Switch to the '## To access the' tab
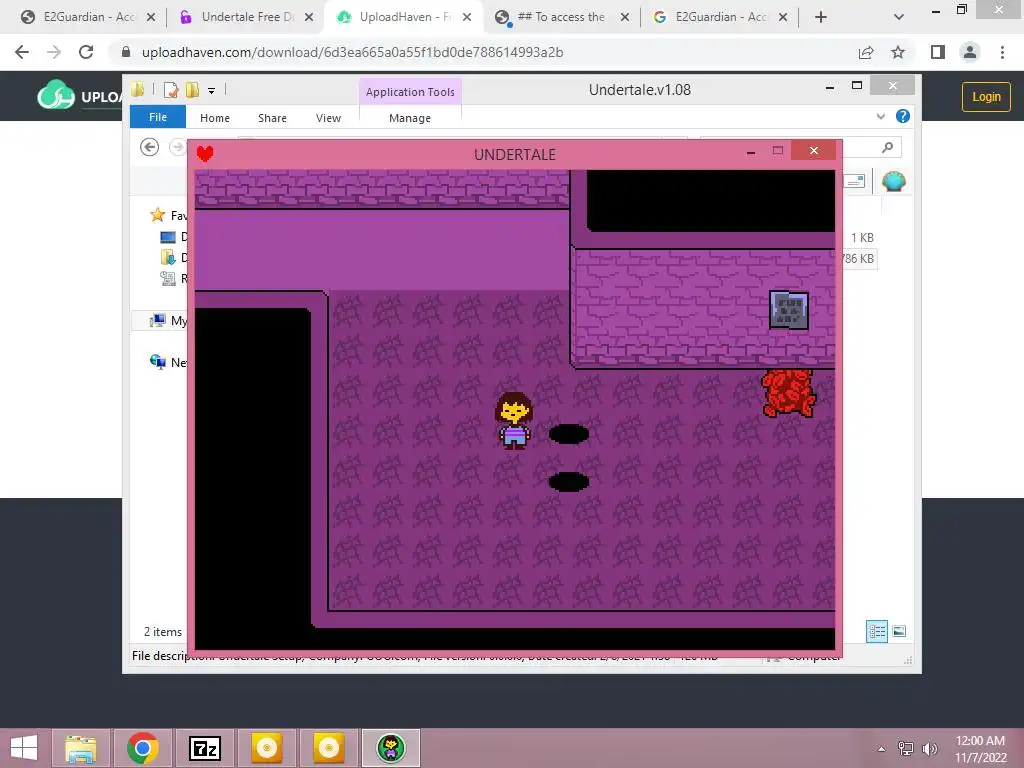Image resolution: width=1024 pixels, height=768 pixels. (x=562, y=17)
